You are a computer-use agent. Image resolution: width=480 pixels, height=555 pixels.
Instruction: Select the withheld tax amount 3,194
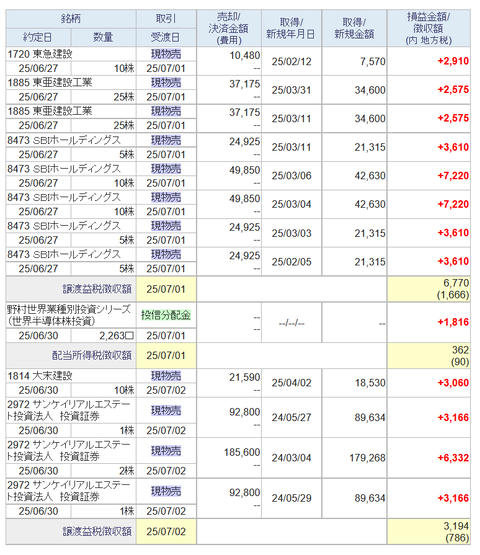point(456,526)
